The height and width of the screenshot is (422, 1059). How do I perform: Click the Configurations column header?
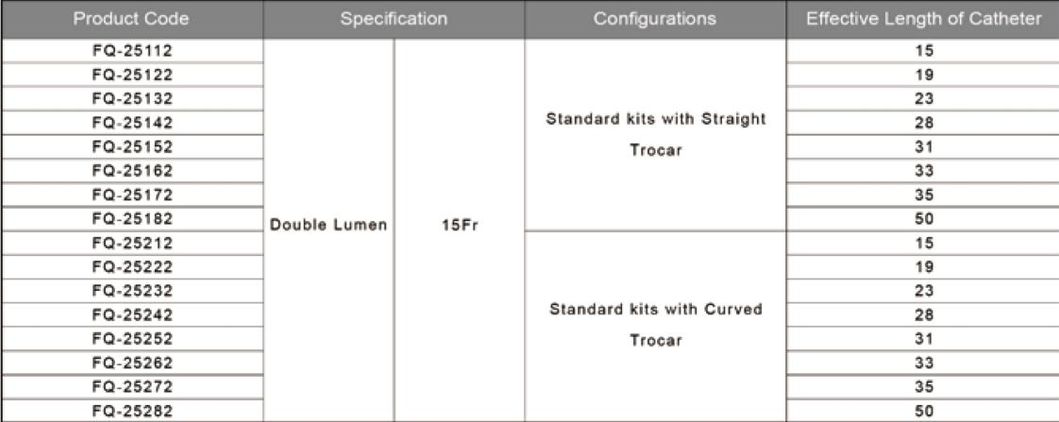655,19
